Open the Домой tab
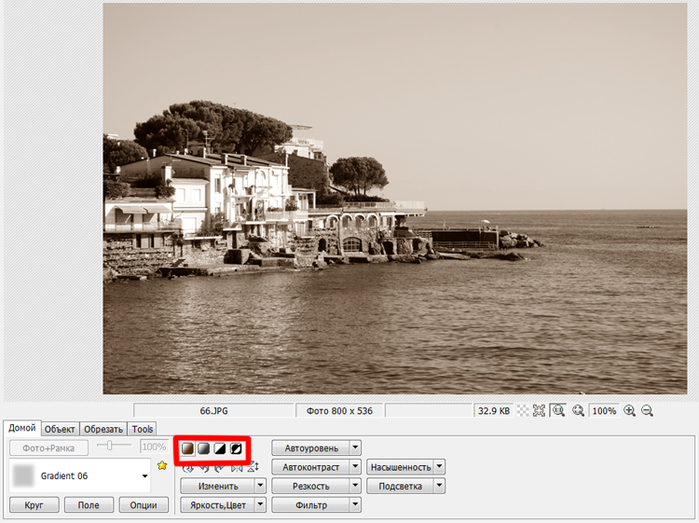Screen dimensions: 699x523 22,428
